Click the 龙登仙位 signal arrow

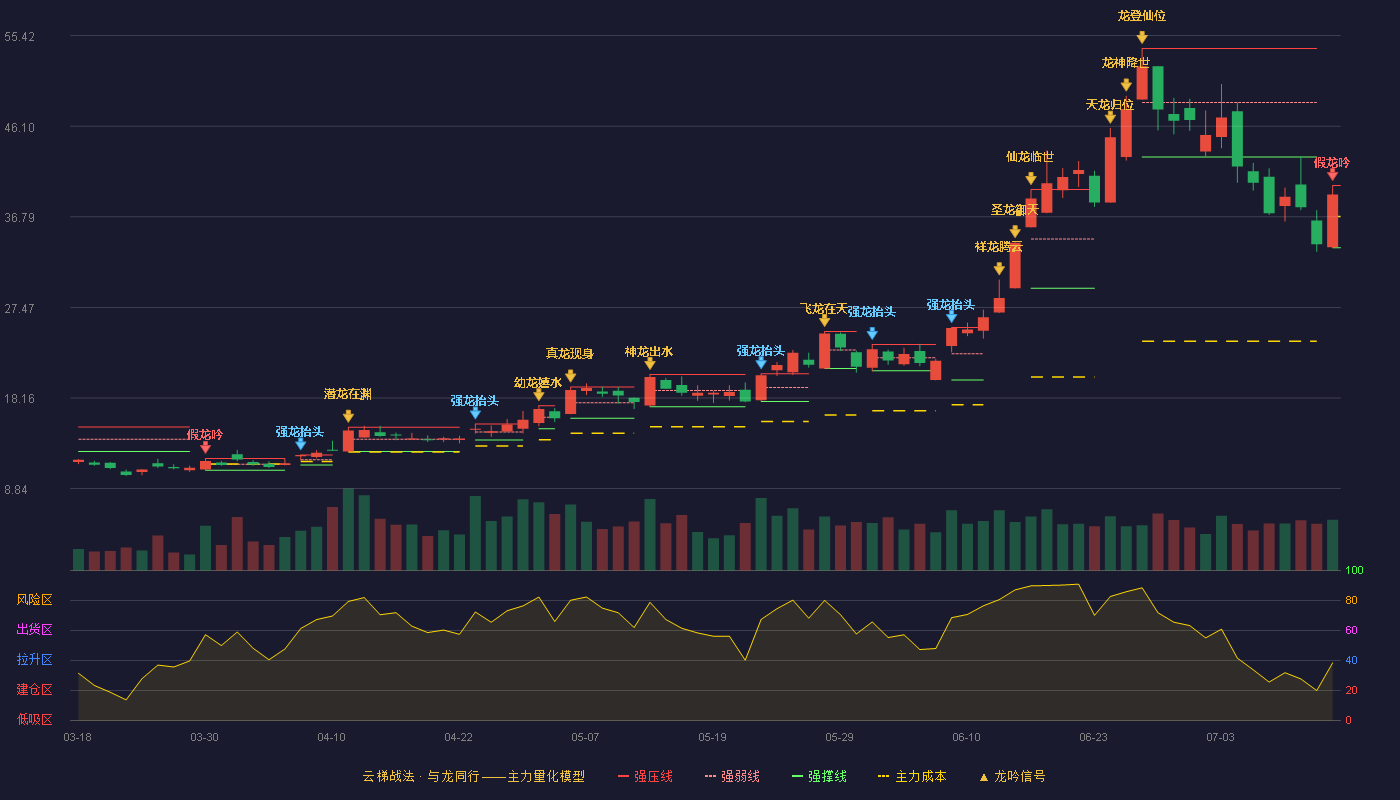[x=1142, y=38]
